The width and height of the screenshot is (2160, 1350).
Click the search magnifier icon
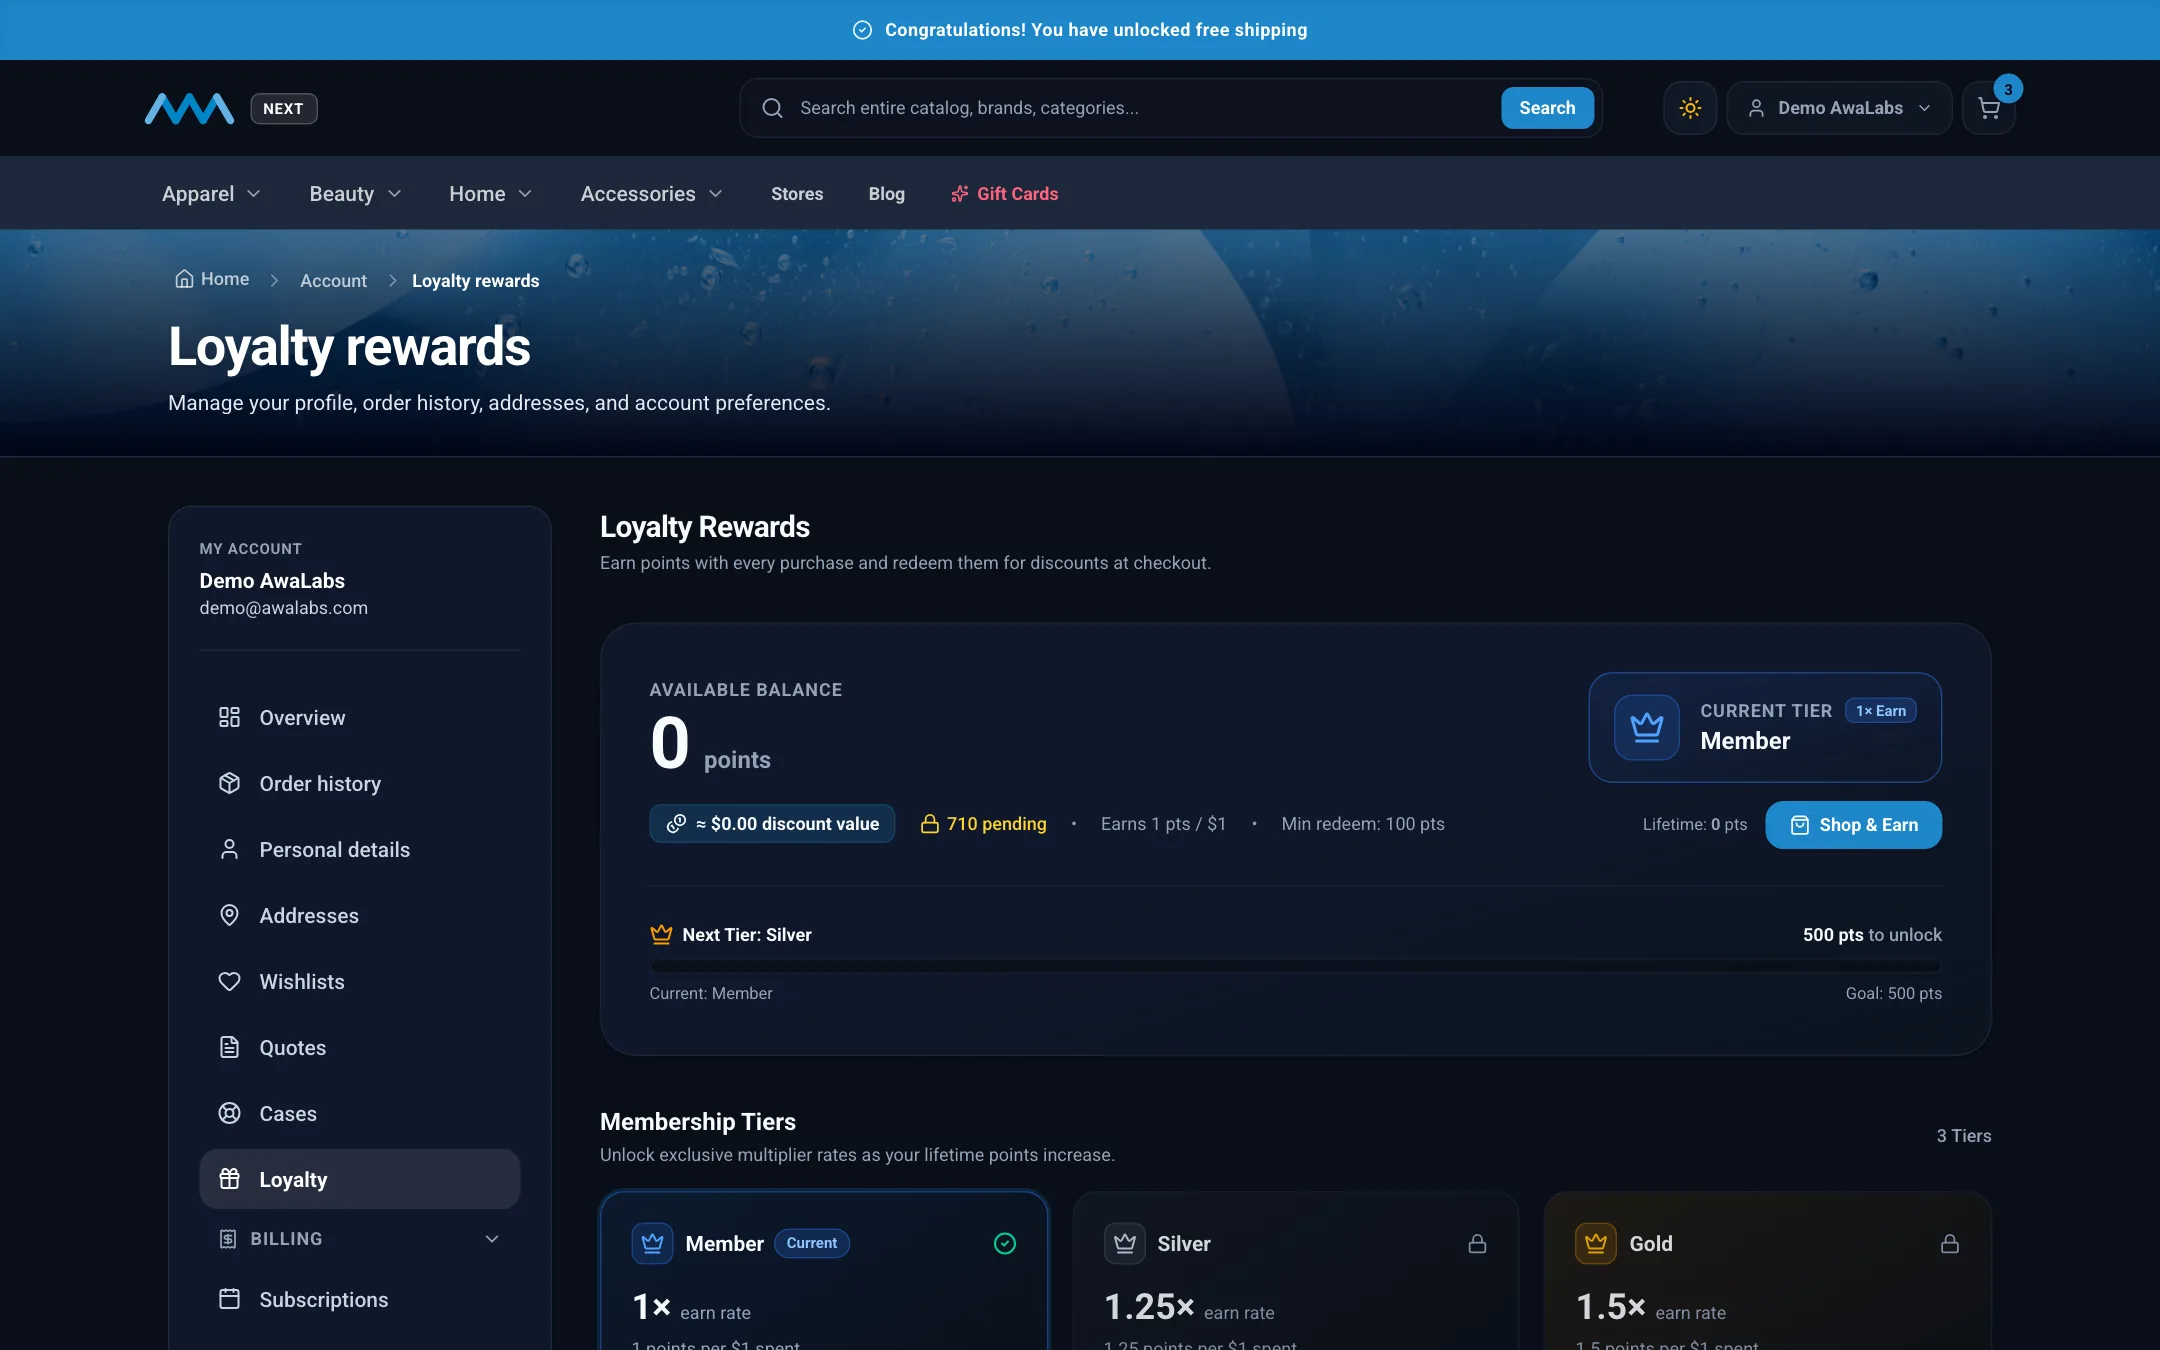pyautogui.click(x=772, y=108)
